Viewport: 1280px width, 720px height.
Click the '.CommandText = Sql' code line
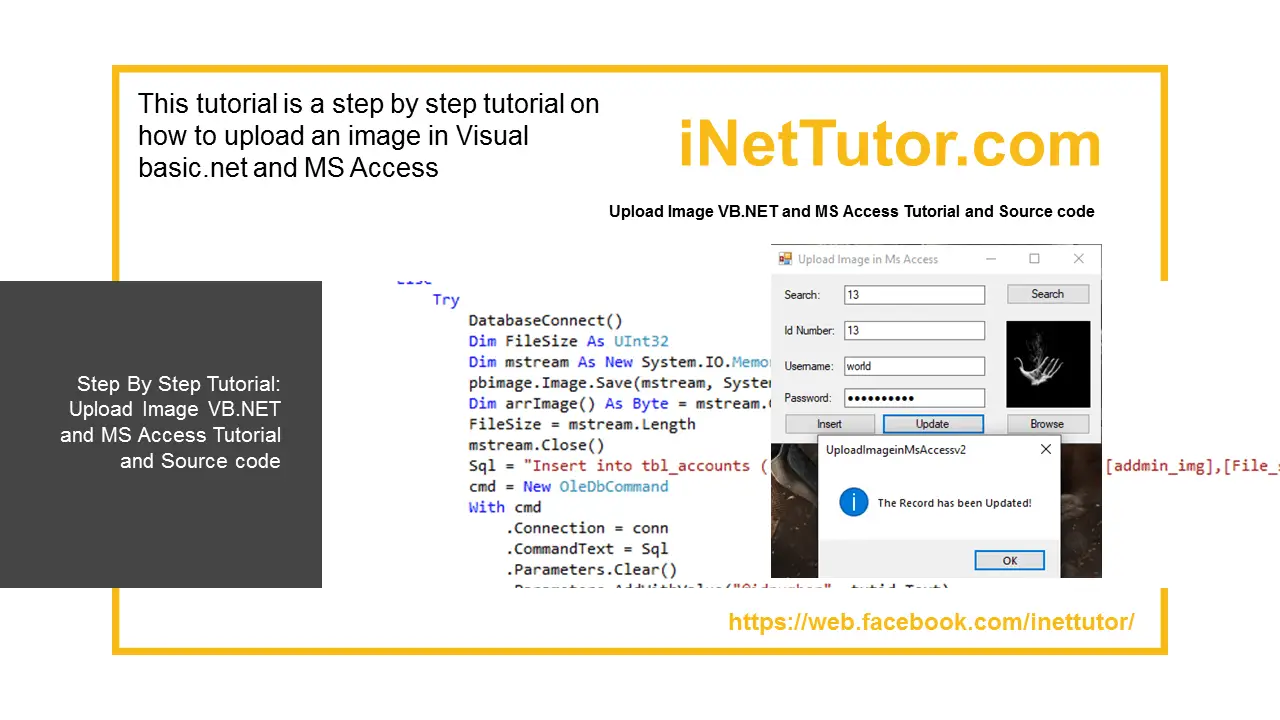pos(586,549)
